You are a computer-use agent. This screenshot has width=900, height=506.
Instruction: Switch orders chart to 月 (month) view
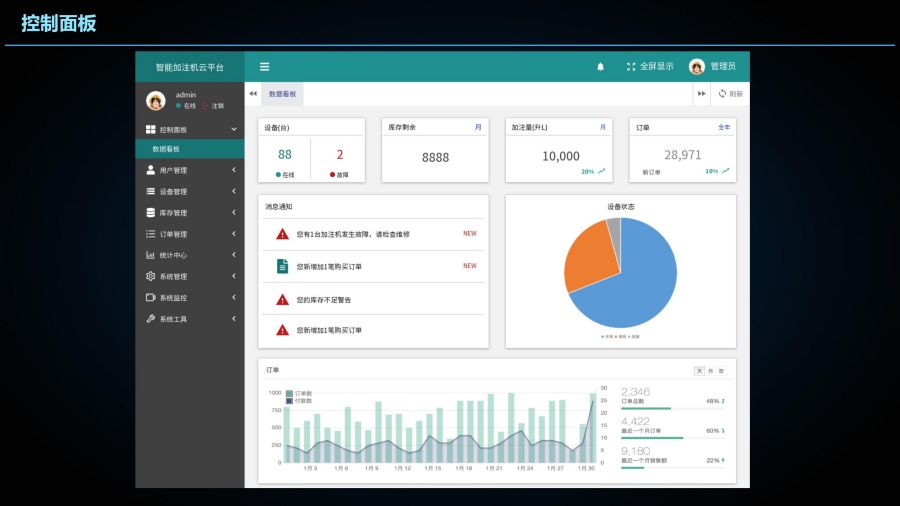(x=710, y=371)
